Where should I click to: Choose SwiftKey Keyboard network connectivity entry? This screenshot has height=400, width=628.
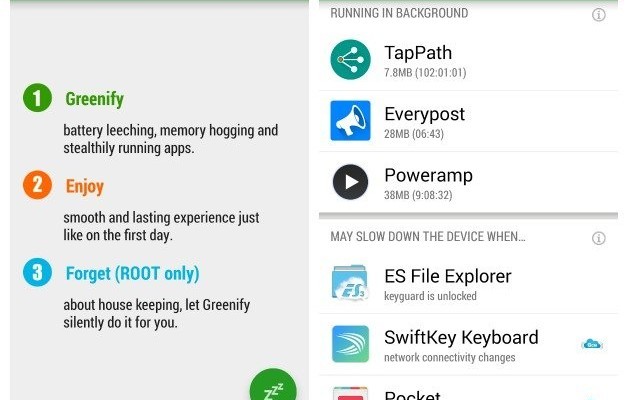tap(468, 345)
